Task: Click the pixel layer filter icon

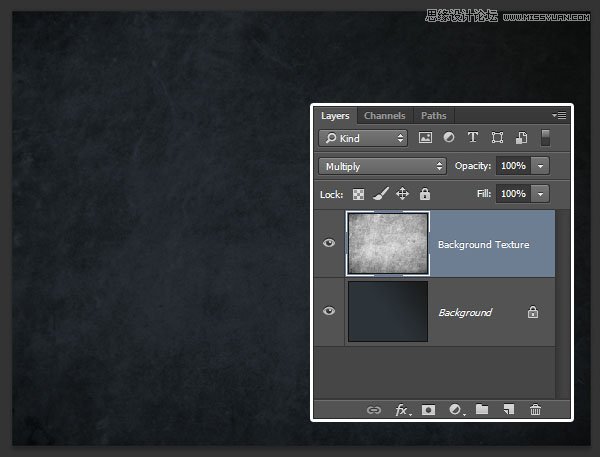Action: click(425, 138)
